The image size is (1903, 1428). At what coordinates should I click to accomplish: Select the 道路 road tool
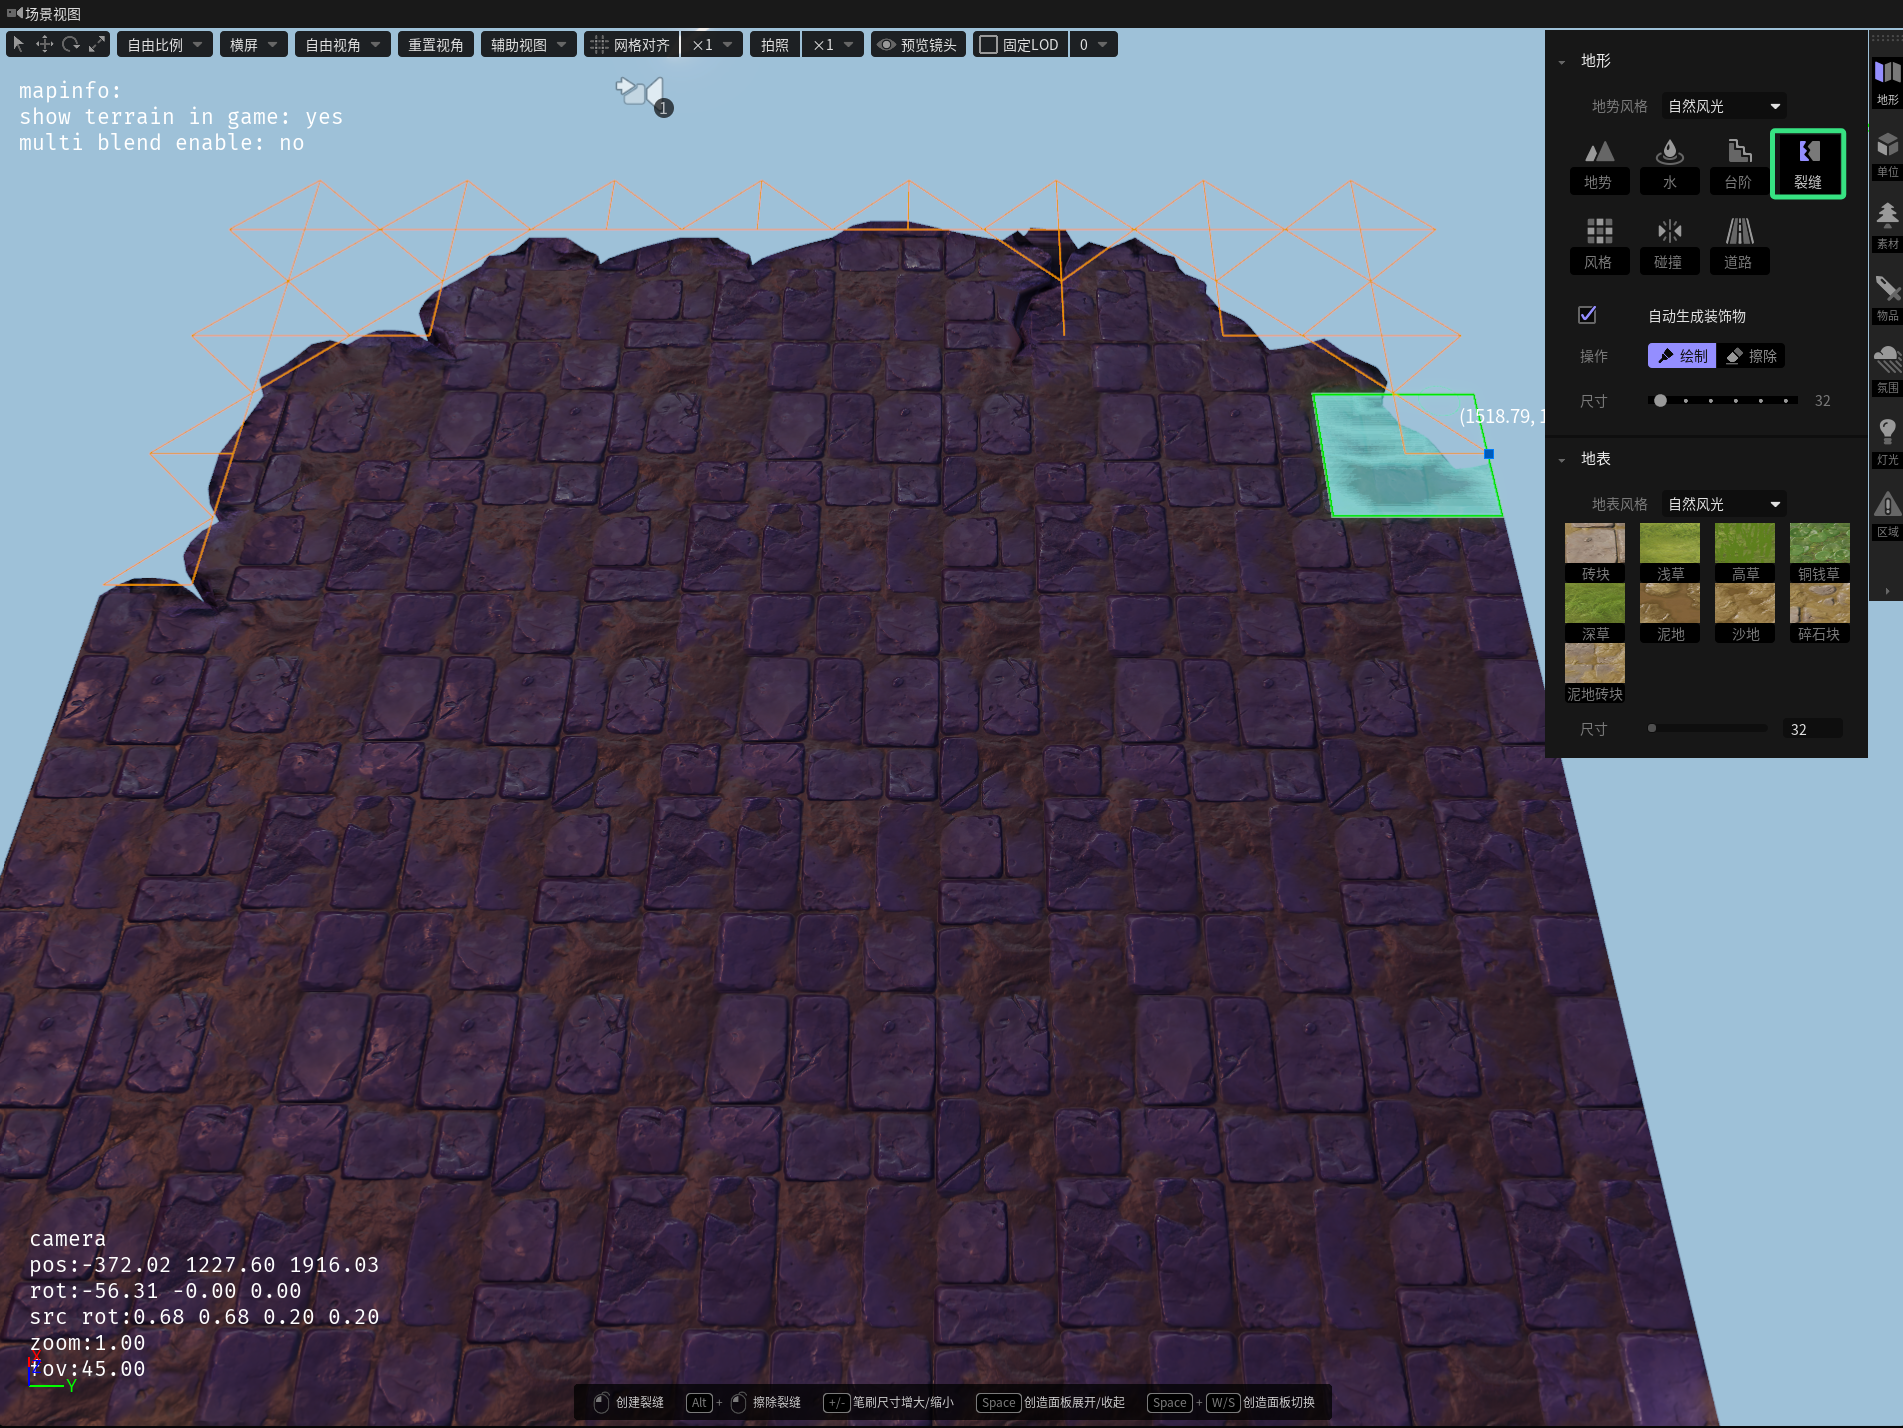(x=1739, y=245)
